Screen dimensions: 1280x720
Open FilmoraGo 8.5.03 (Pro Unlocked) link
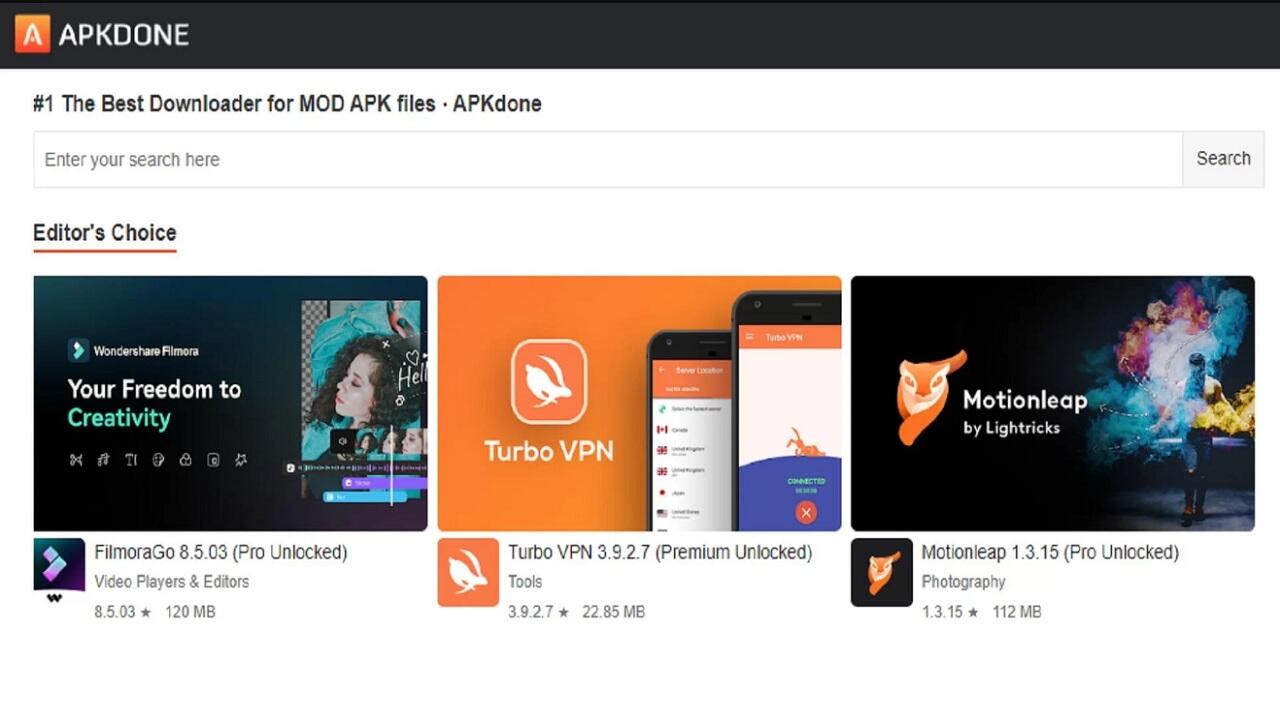tap(221, 552)
